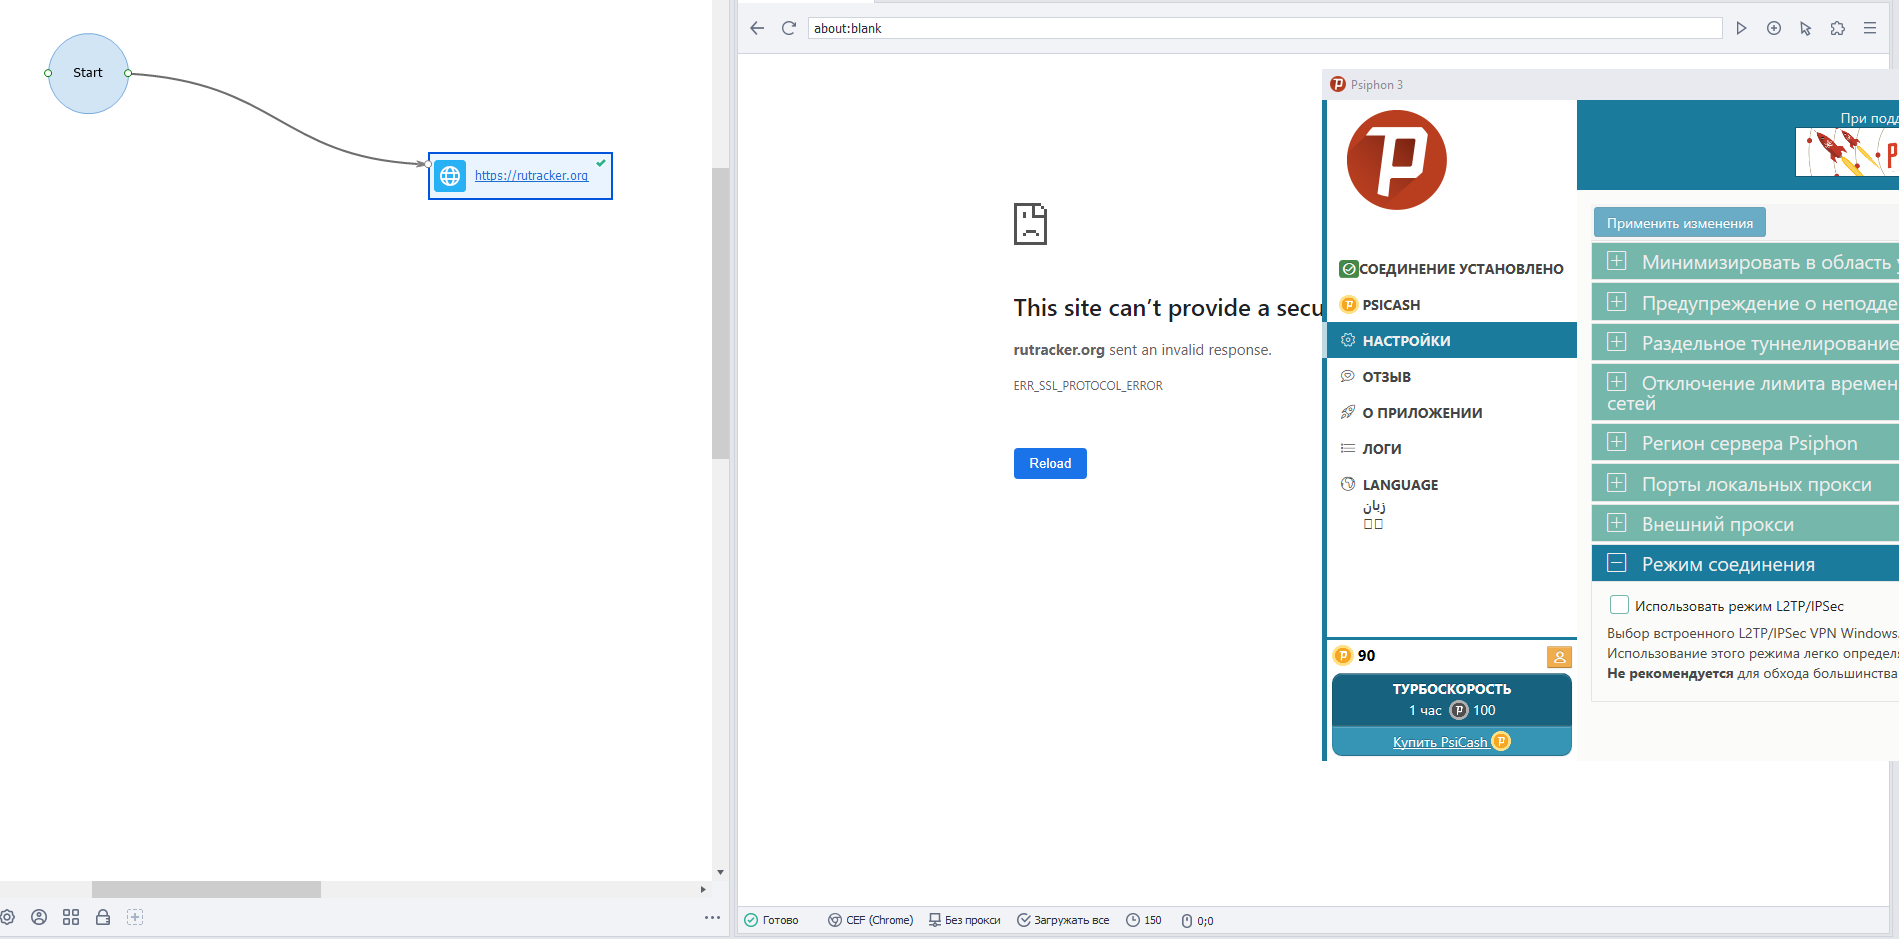Buy 'Турбоскорость' 1 hour speed boost
The width and height of the screenshot is (1899, 939).
[x=1452, y=700]
